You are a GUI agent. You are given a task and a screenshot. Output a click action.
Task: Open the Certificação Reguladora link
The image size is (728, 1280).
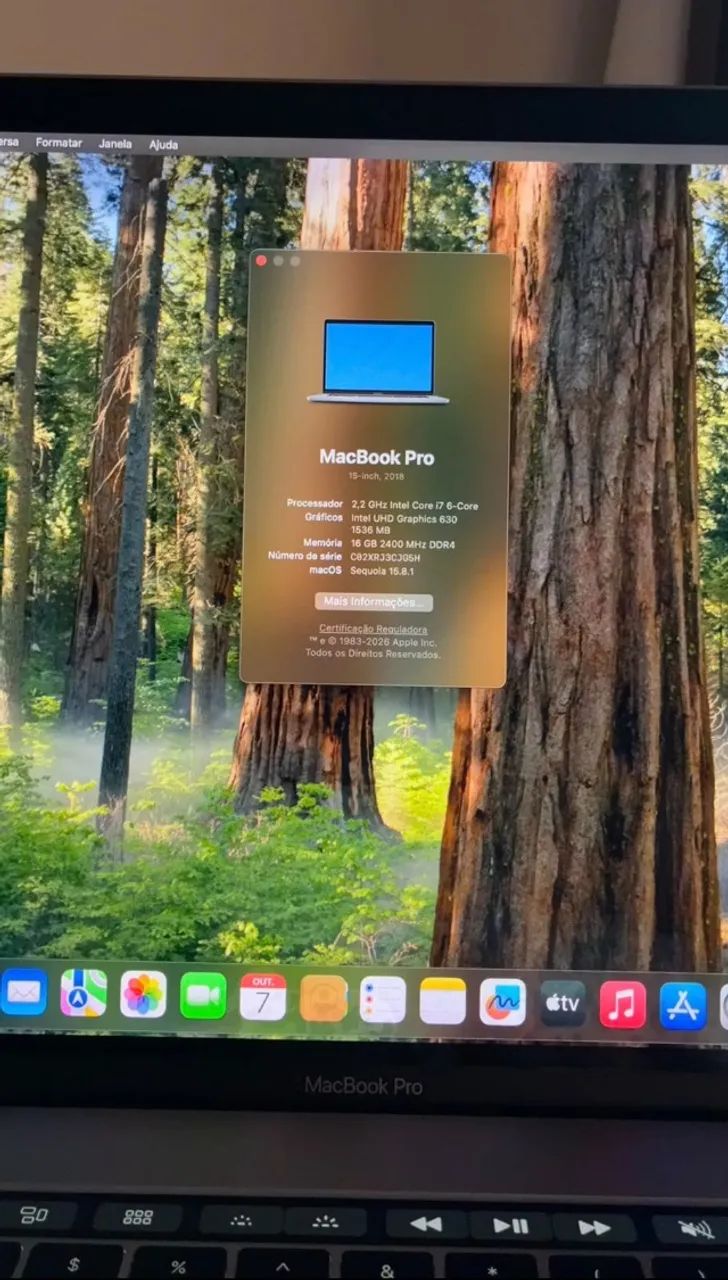(373, 629)
